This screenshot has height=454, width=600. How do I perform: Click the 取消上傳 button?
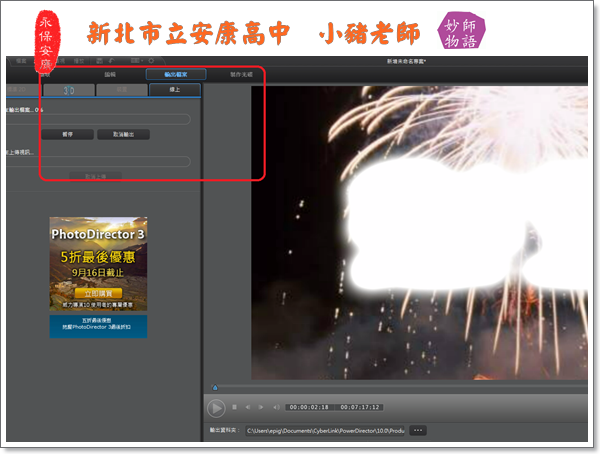point(95,176)
